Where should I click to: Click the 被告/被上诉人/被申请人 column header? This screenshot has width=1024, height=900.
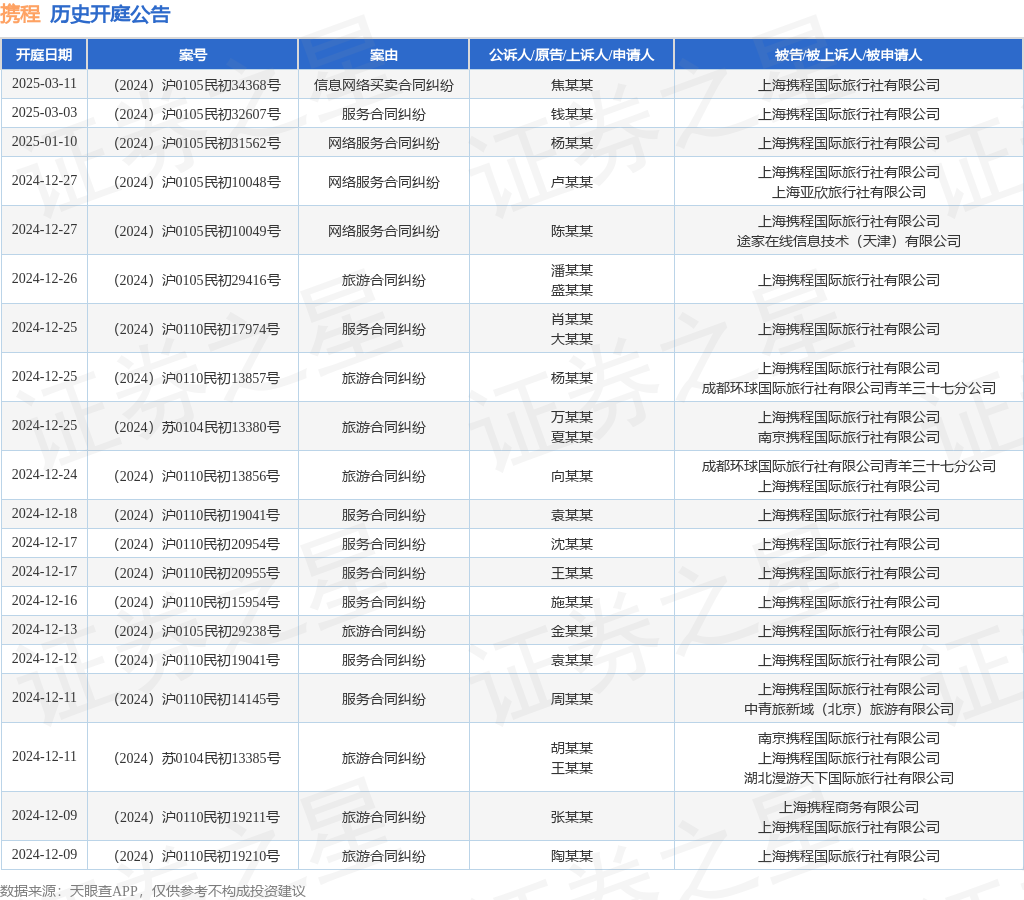tap(848, 55)
